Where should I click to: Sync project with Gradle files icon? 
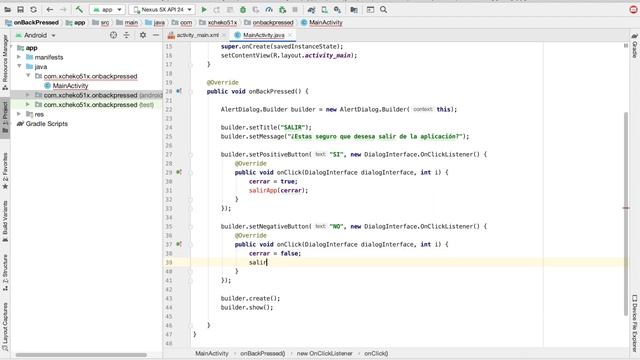coord(311,9)
